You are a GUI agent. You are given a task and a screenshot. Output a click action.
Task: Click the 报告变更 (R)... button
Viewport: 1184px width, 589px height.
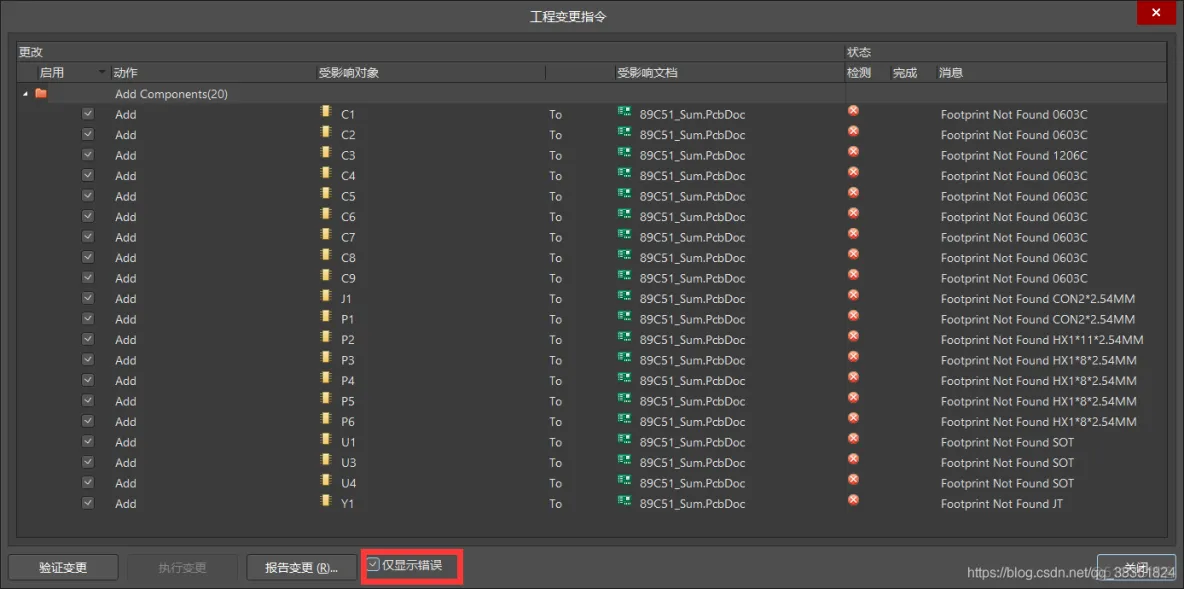(x=301, y=567)
